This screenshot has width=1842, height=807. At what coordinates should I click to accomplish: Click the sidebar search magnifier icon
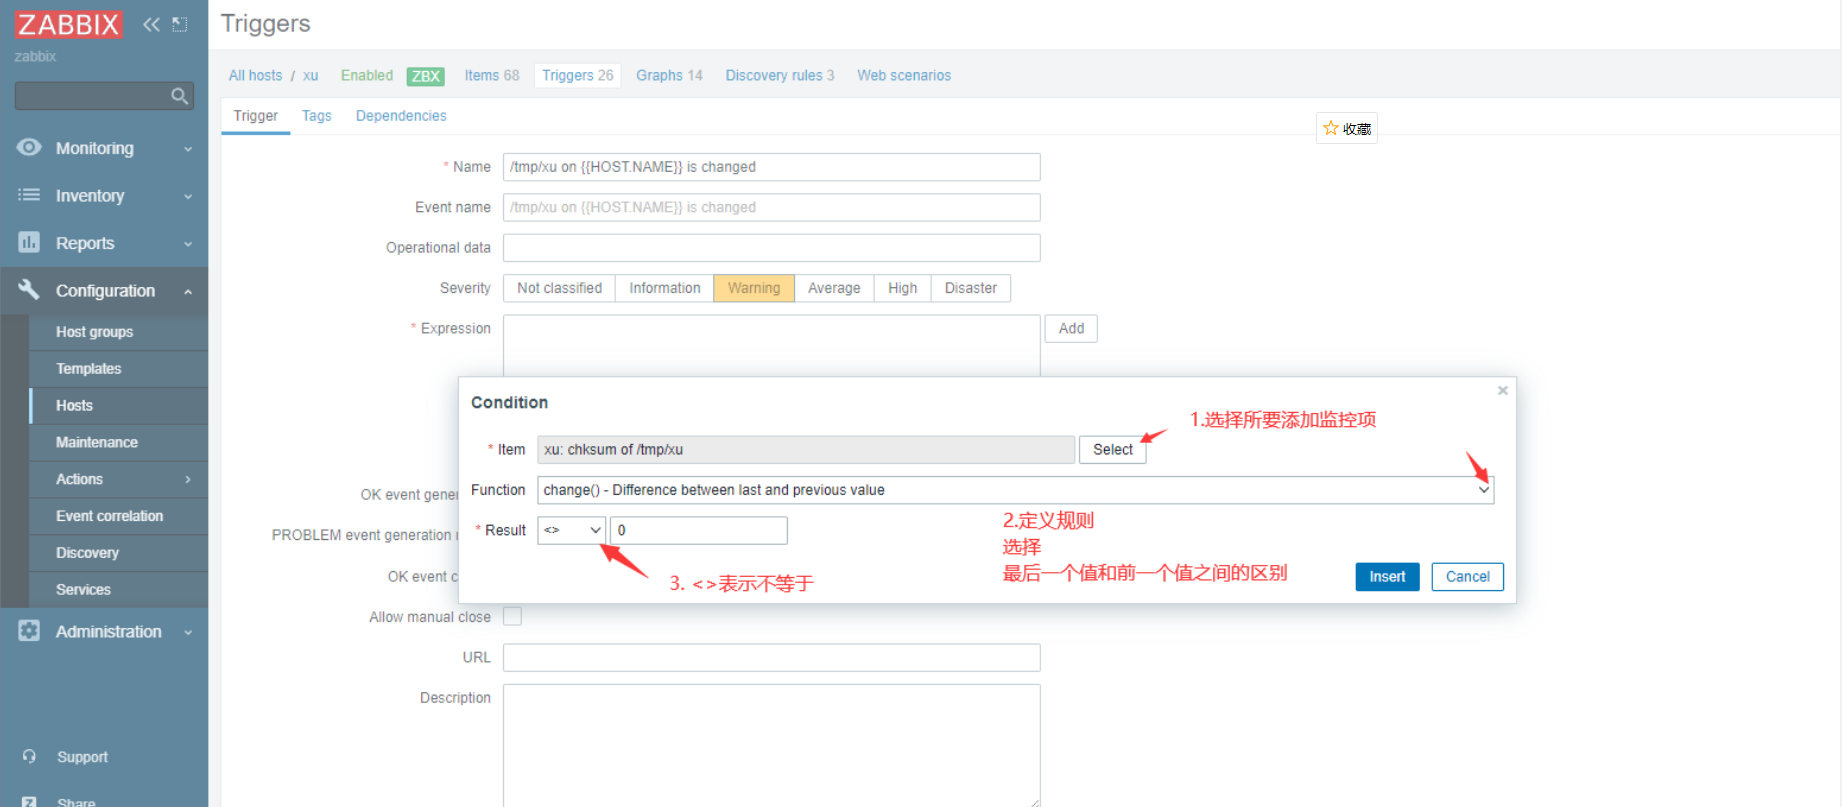[x=179, y=96]
